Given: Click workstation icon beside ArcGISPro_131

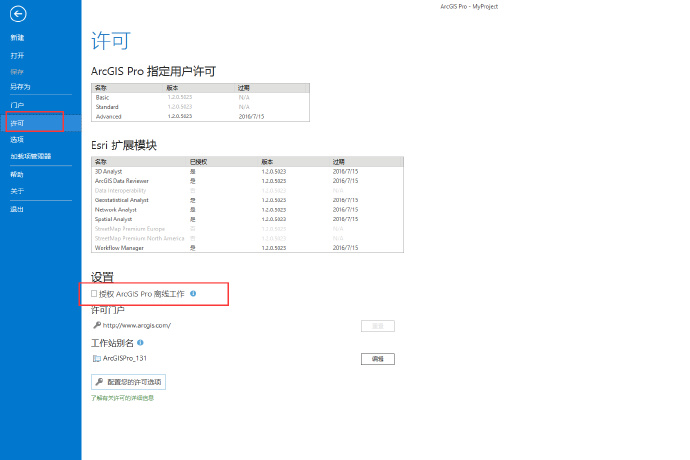Looking at the screenshot, I should [97, 358].
